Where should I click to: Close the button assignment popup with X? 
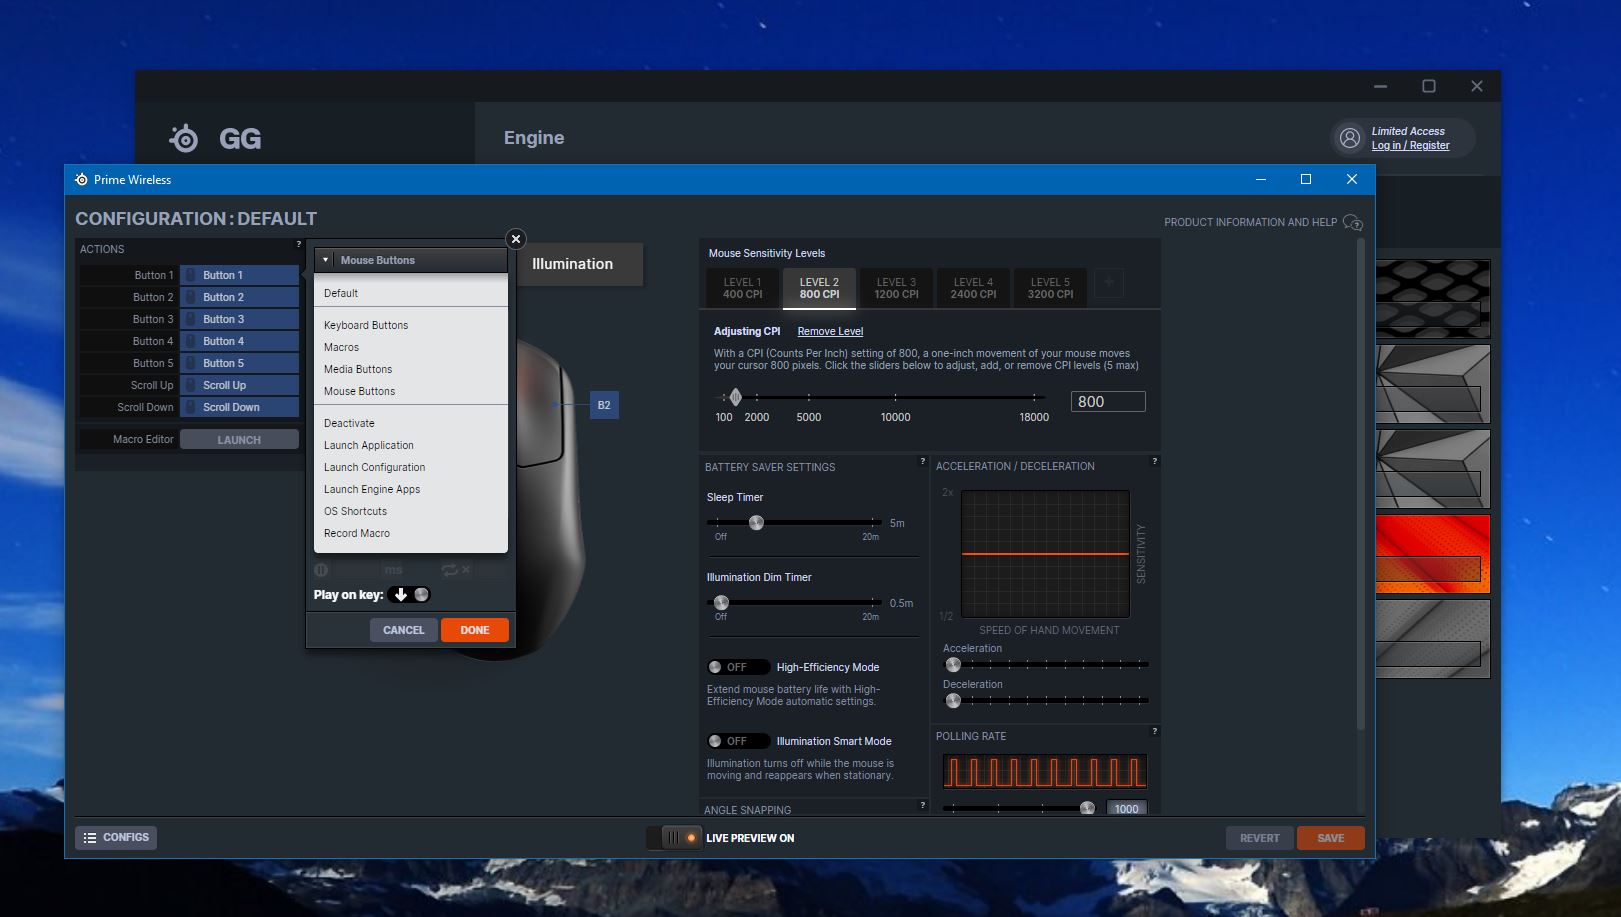tap(516, 239)
